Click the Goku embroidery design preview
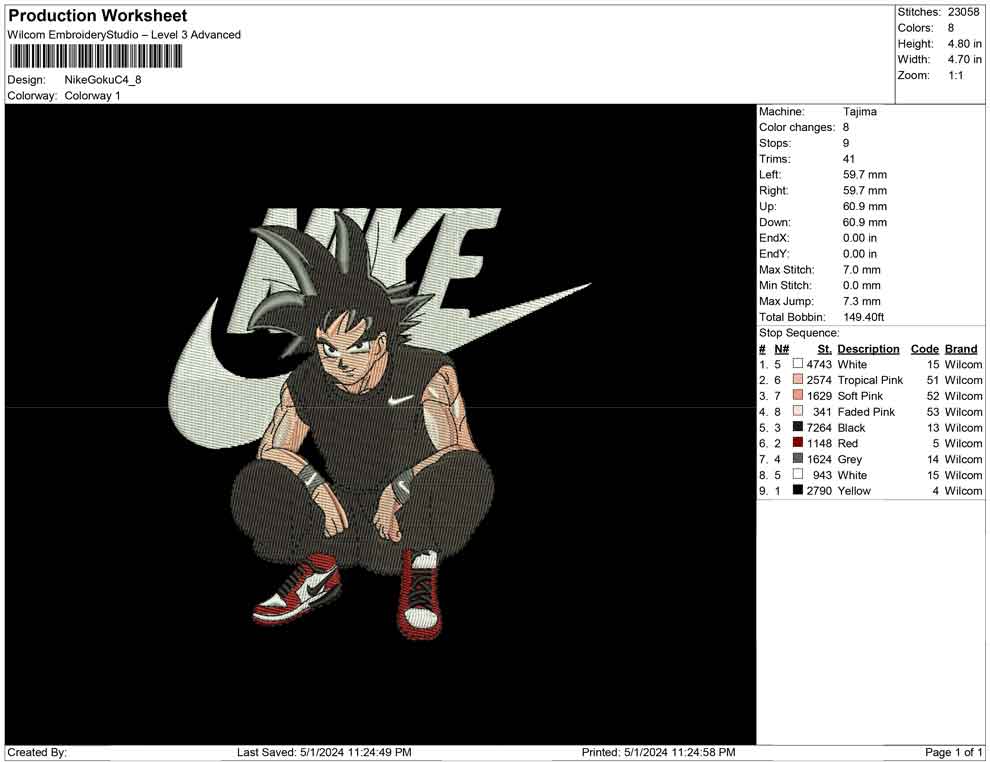This screenshot has width=990, height=762. point(379,423)
